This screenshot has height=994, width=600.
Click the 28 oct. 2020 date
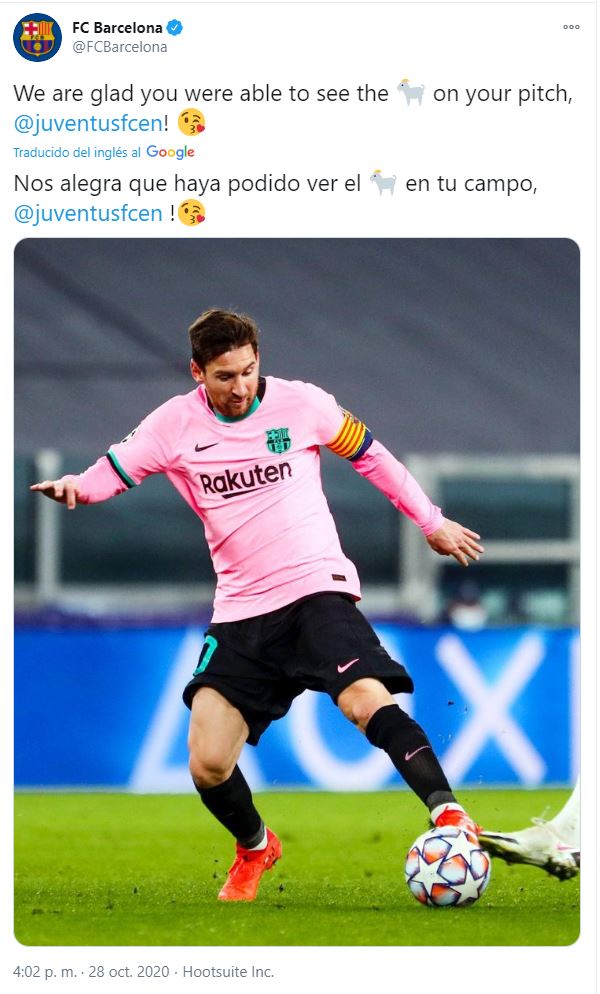click(x=129, y=971)
